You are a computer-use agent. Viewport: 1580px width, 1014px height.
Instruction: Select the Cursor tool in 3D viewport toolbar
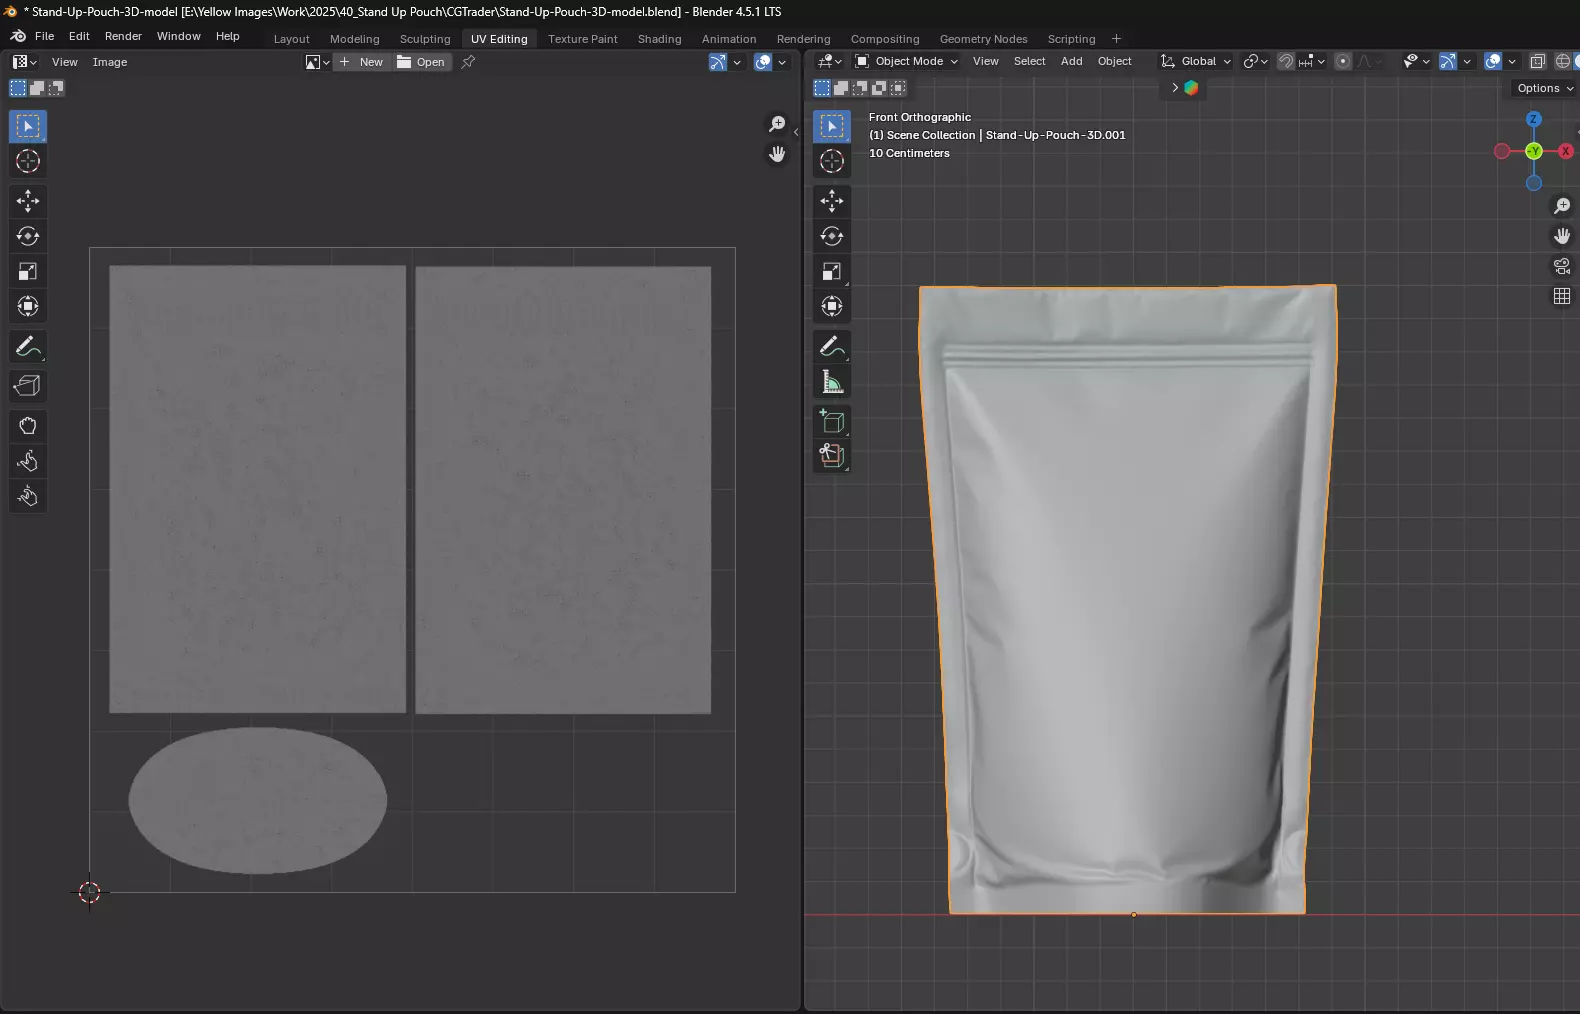(x=832, y=161)
